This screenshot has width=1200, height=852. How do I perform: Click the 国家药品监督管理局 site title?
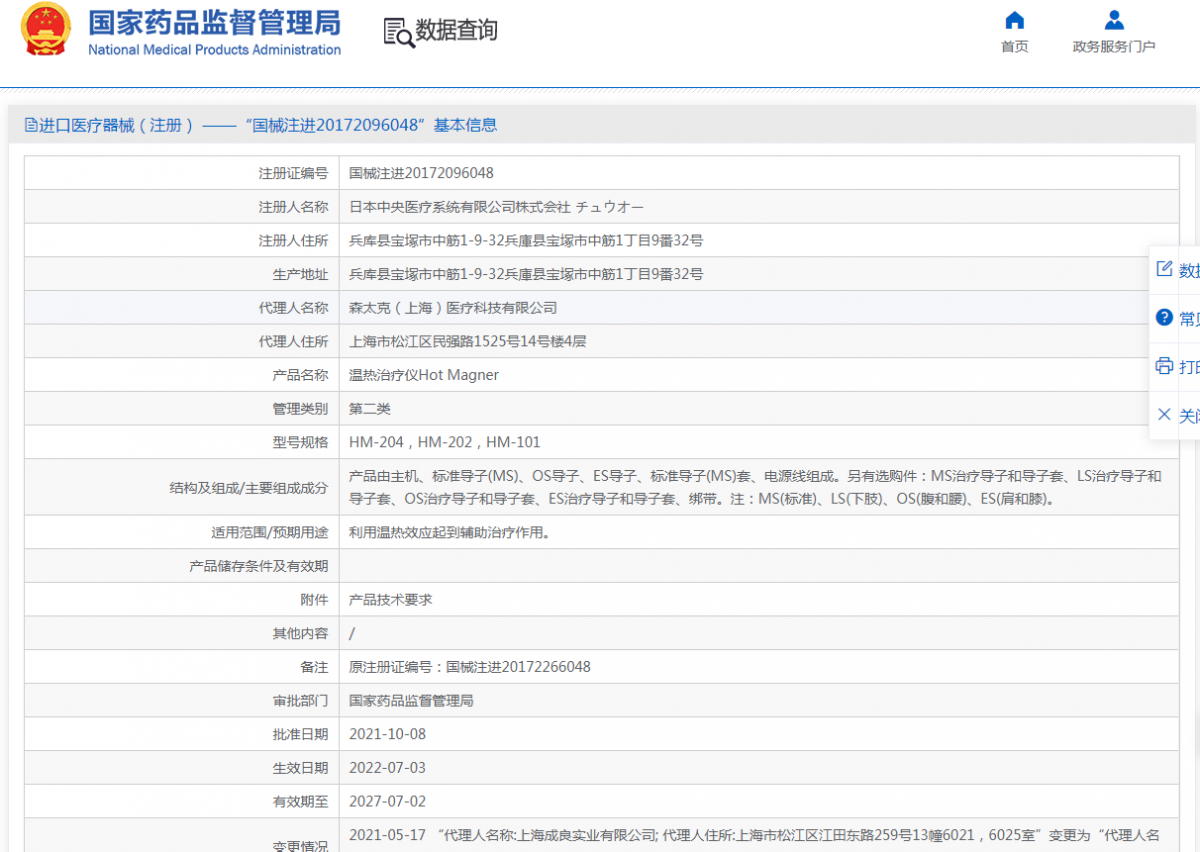214,23
